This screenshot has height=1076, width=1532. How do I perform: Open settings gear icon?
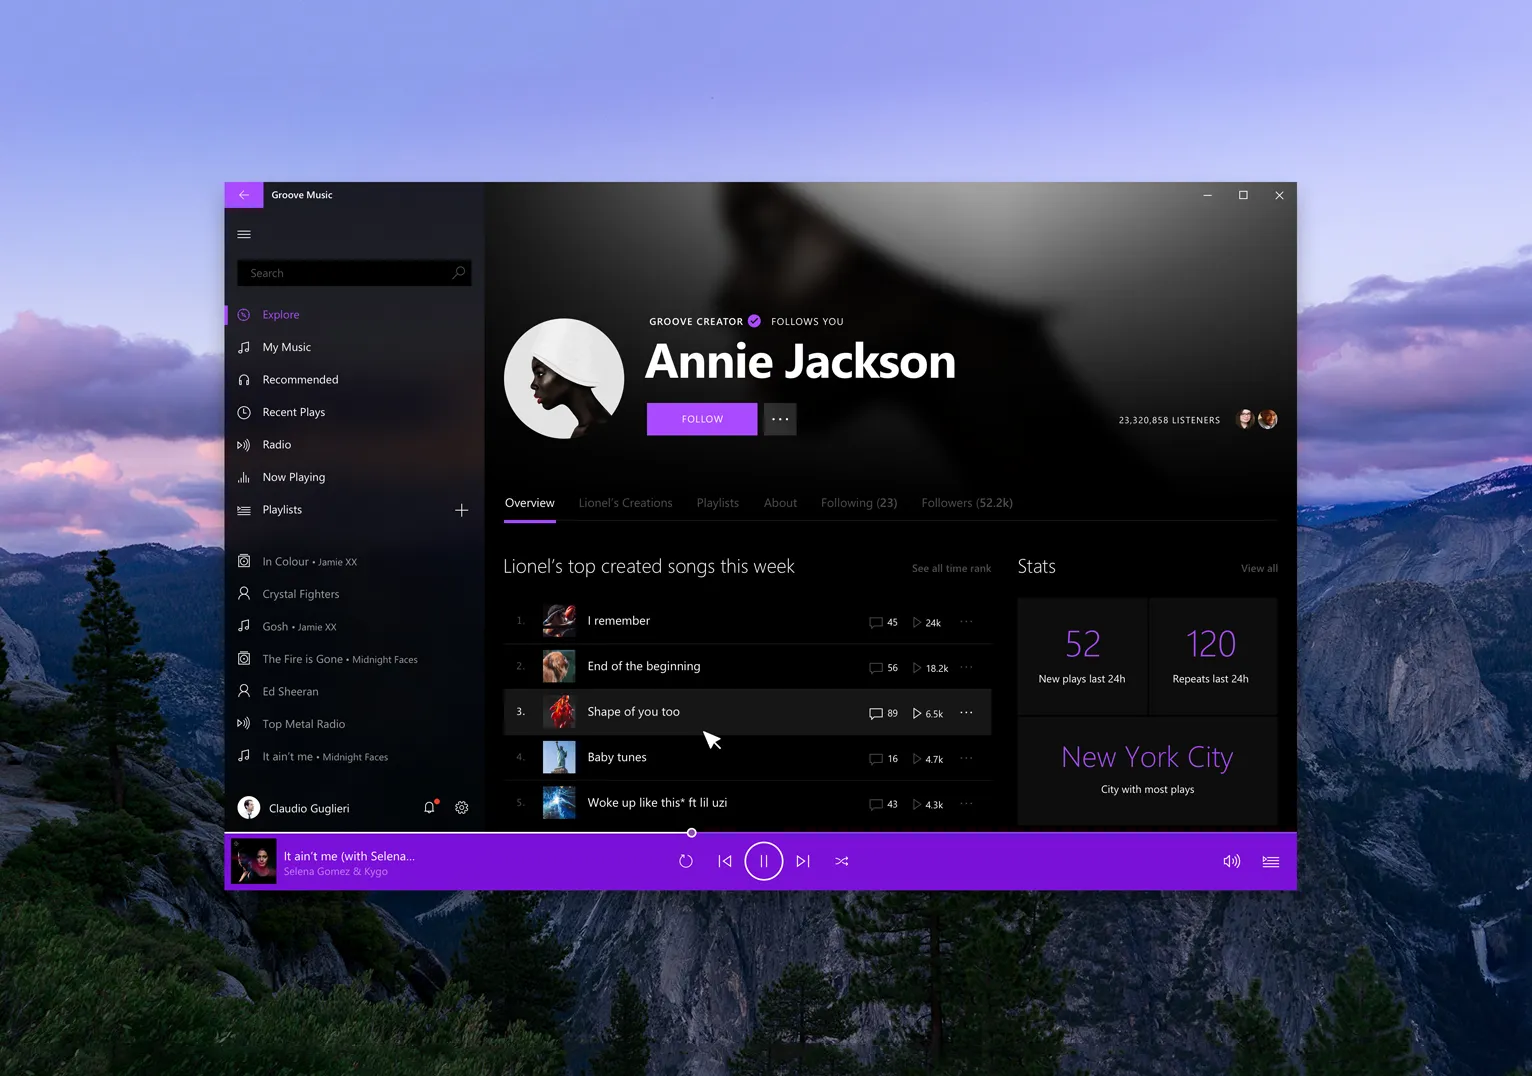click(x=462, y=807)
